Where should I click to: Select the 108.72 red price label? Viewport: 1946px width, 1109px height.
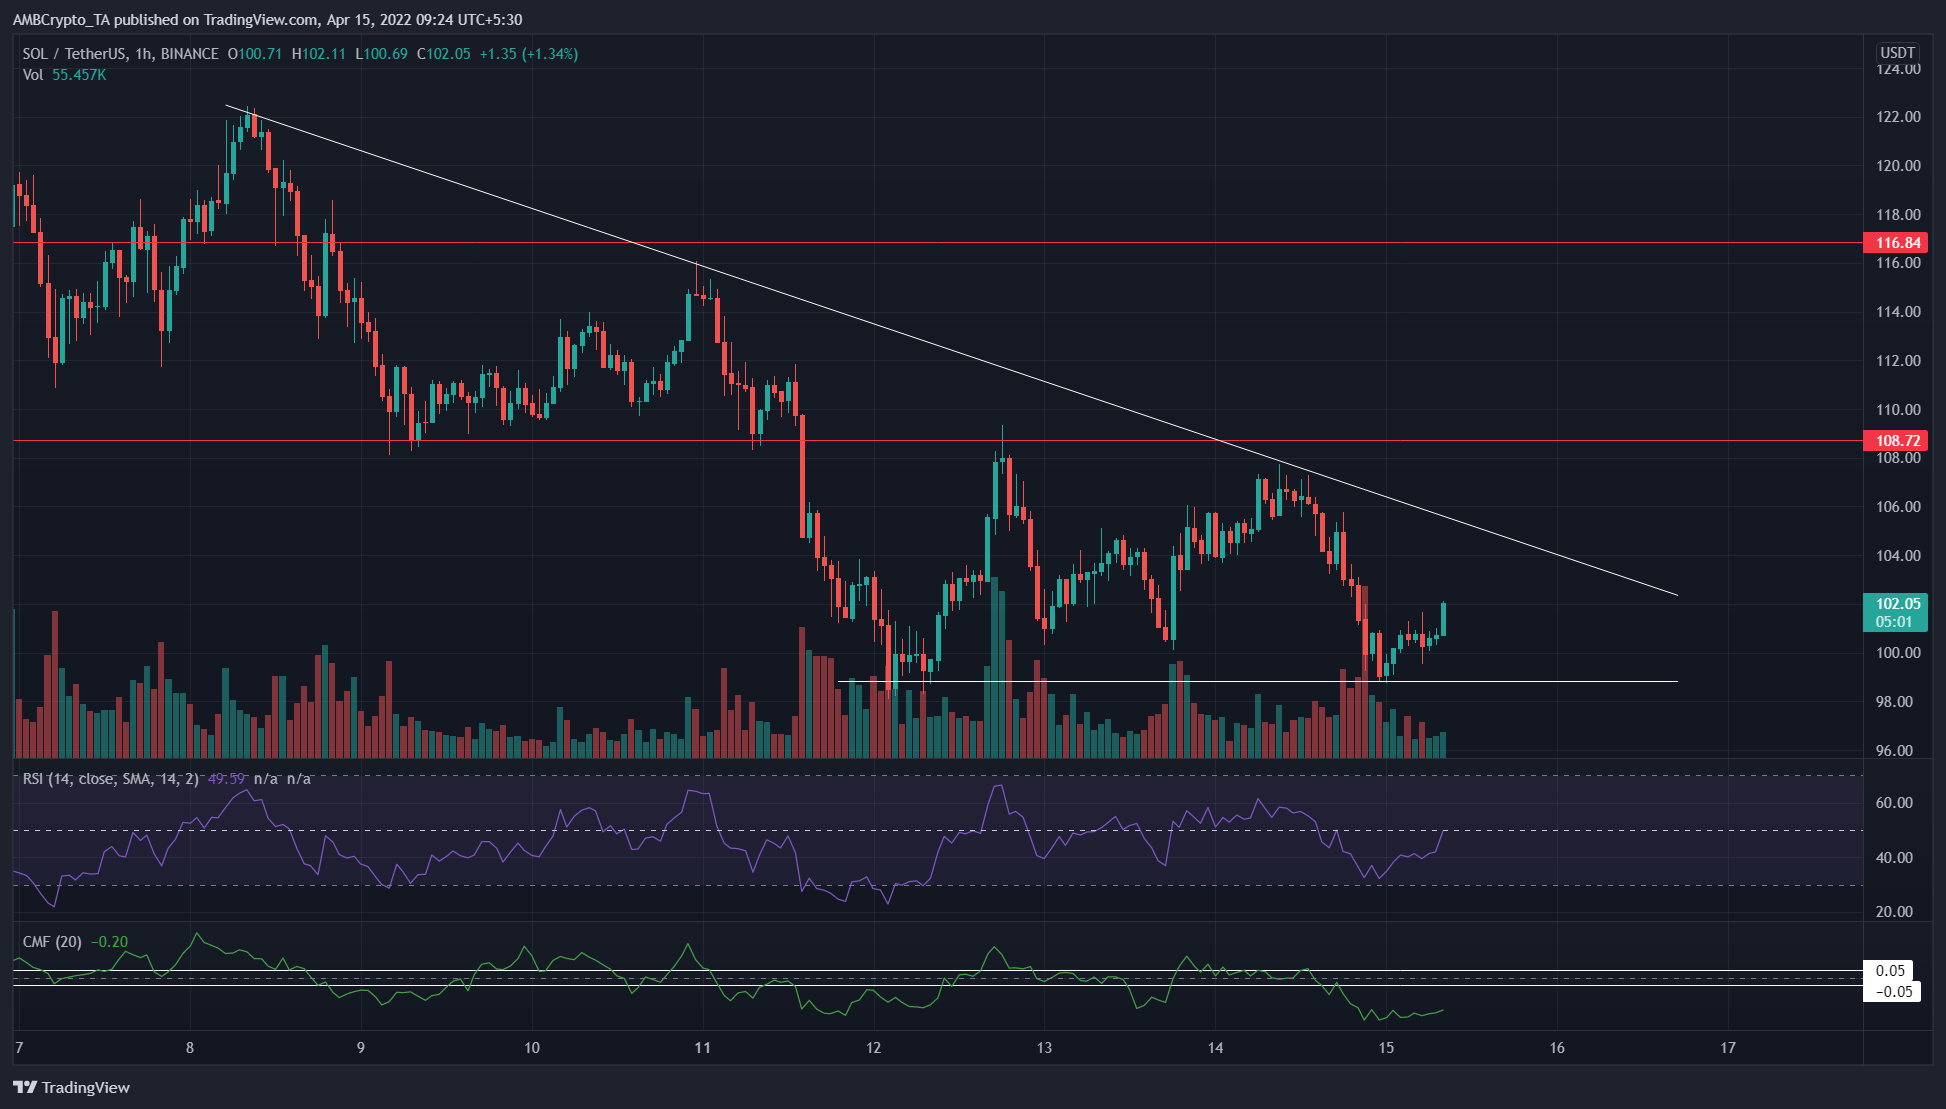click(x=1897, y=441)
